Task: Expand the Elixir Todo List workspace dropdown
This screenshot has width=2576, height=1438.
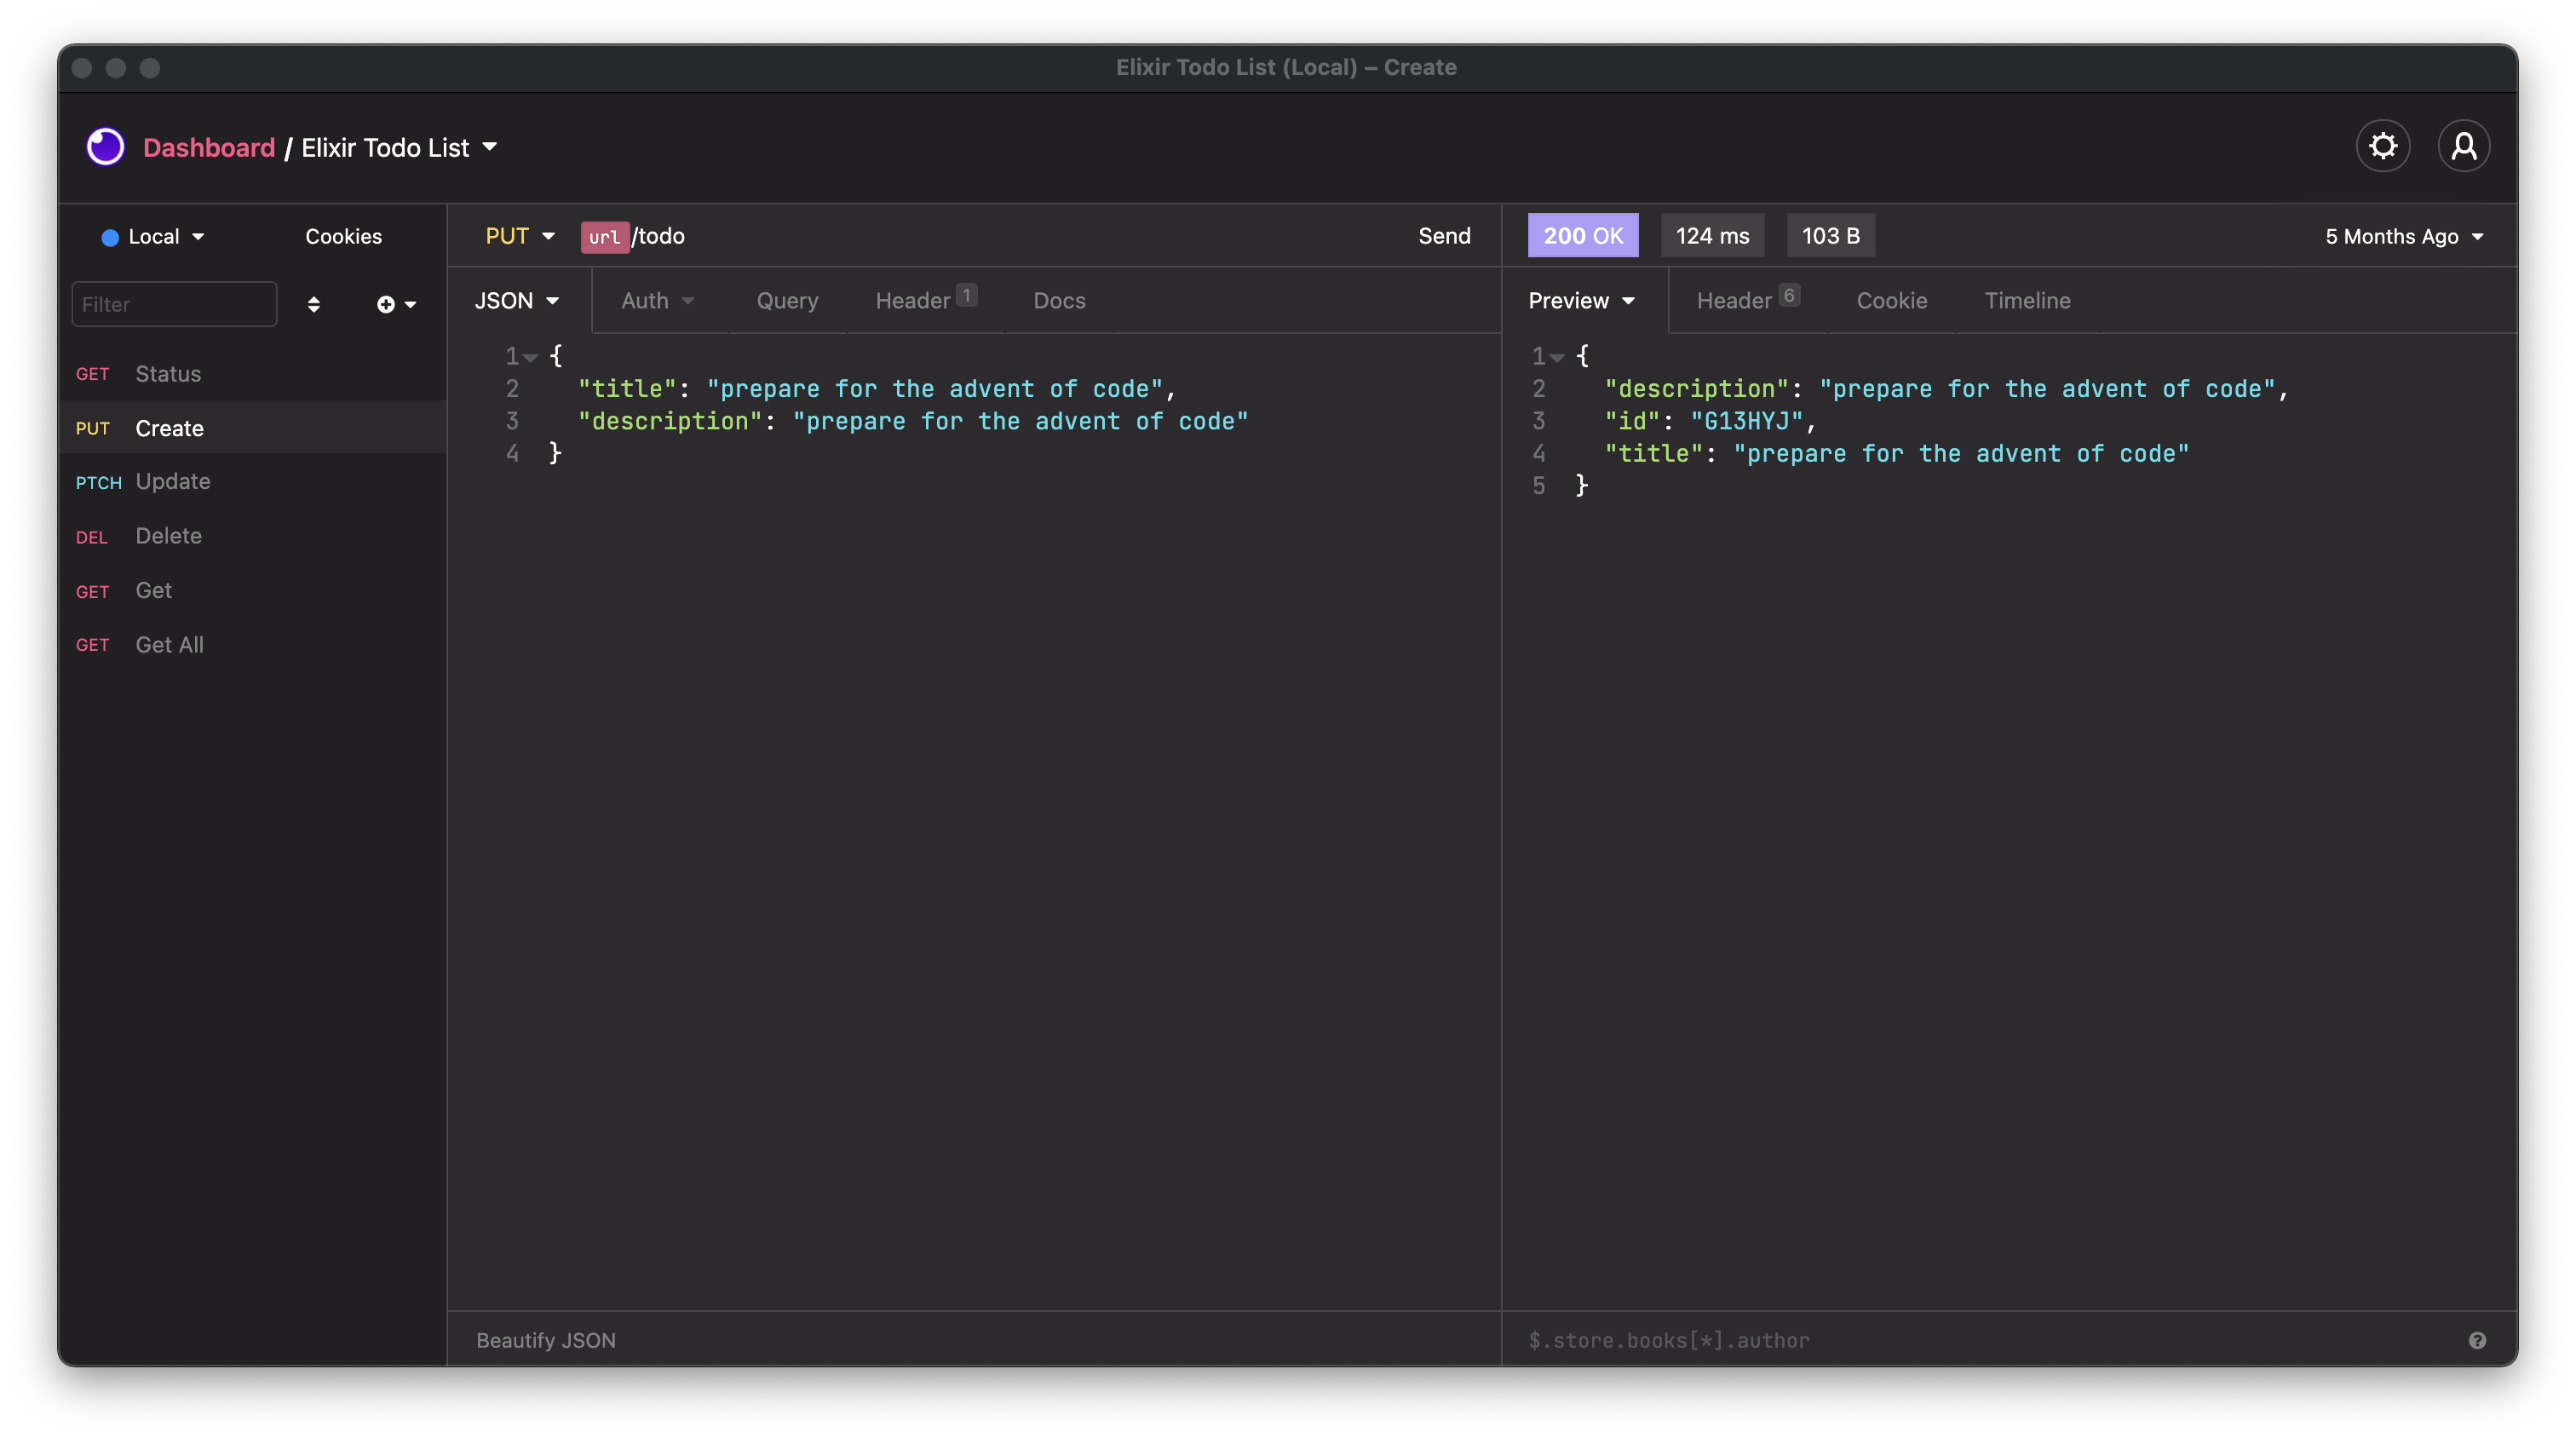Action: 489,147
